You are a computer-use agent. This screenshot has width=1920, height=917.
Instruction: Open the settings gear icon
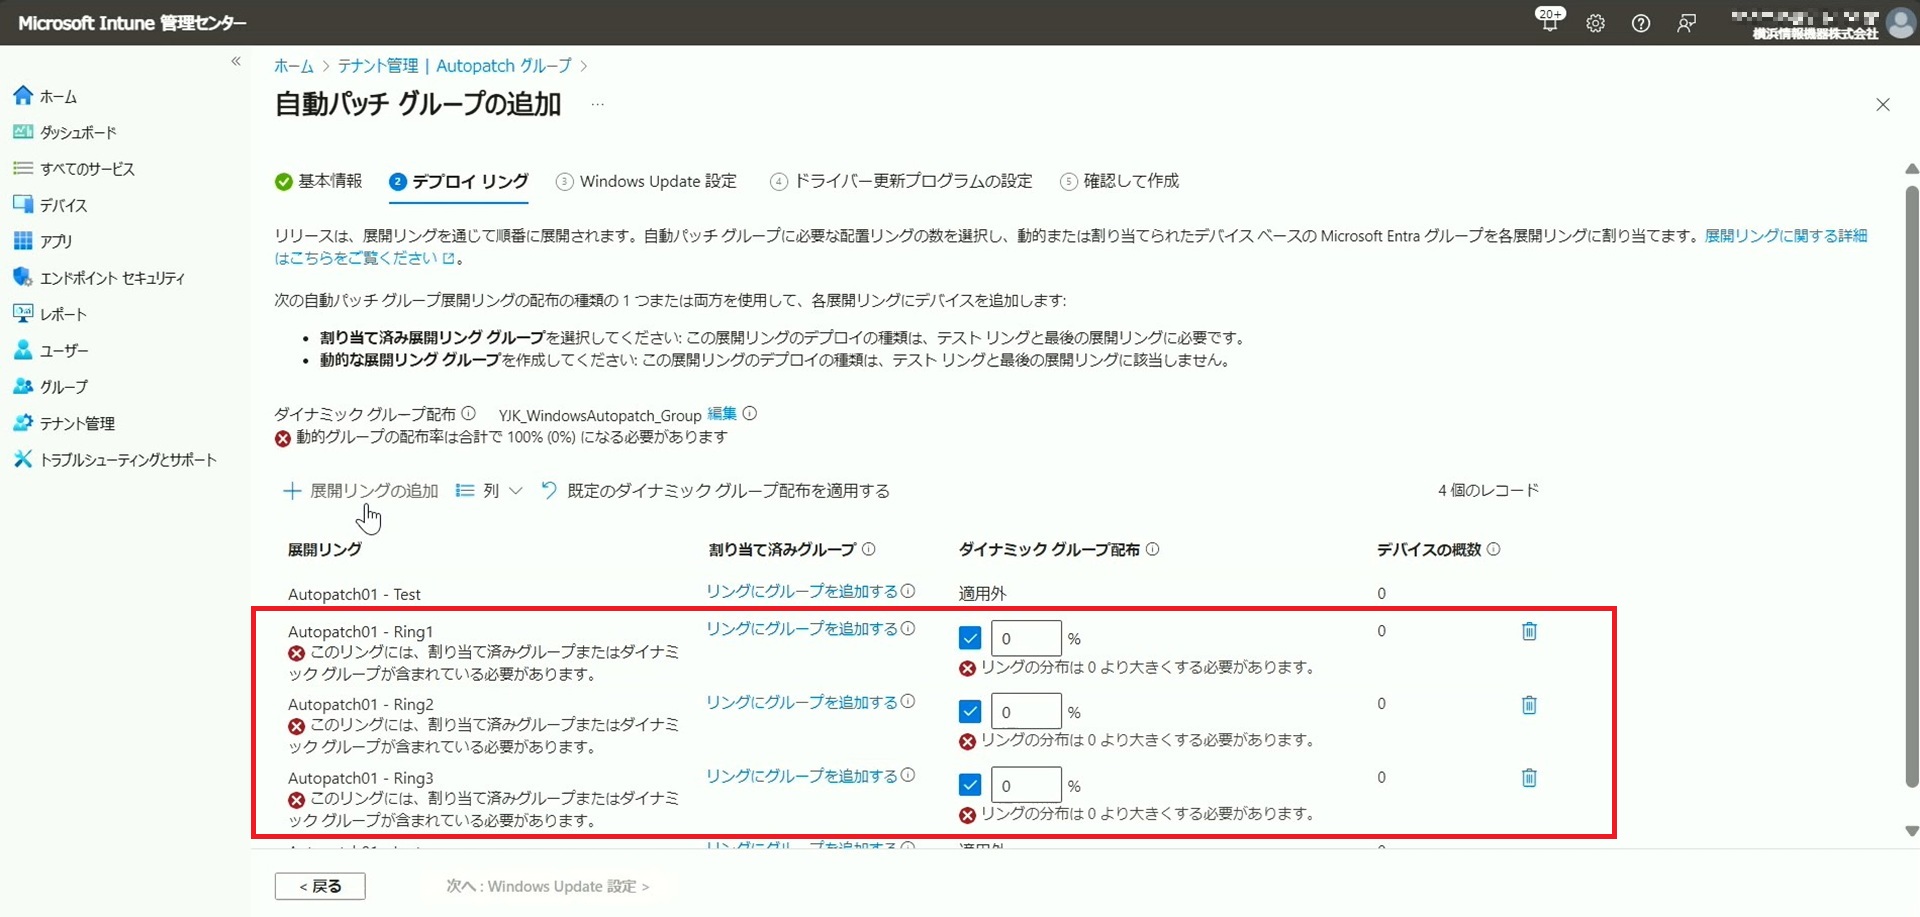[x=1595, y=23]
